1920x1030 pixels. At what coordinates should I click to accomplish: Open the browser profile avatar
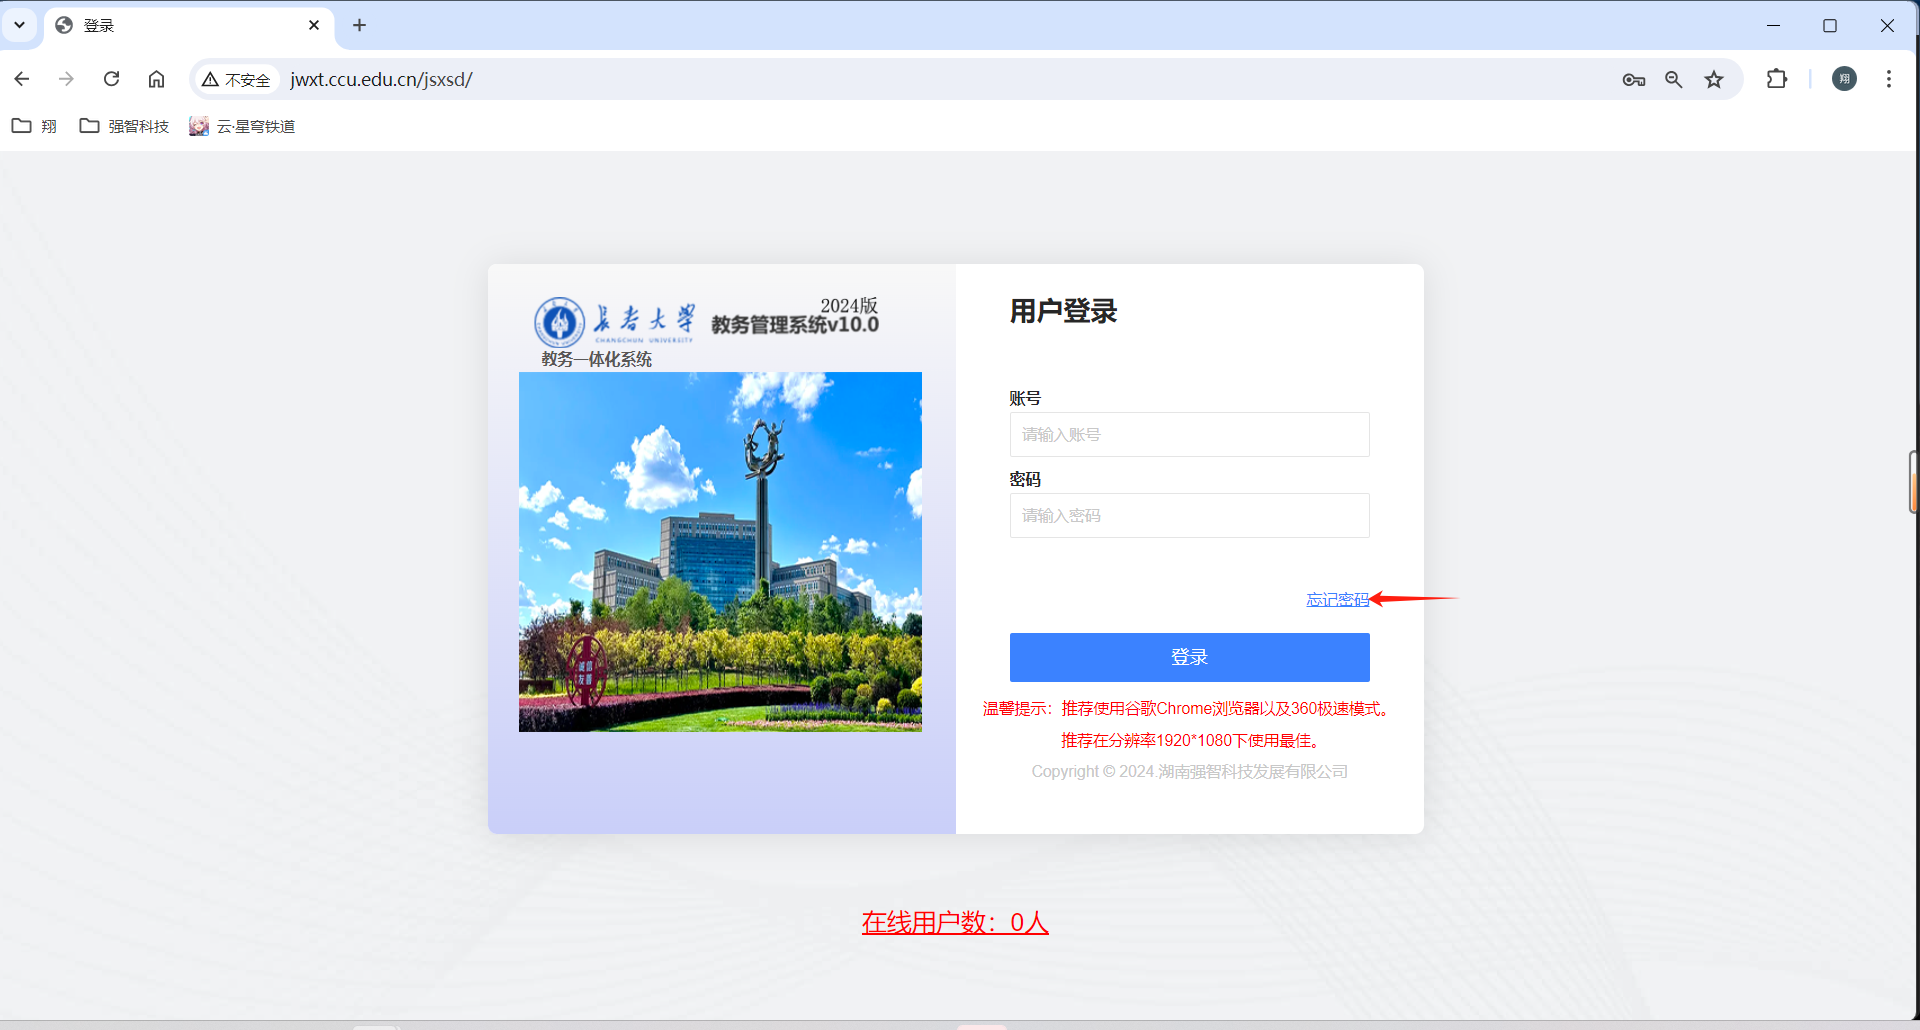click(1844, 79)
